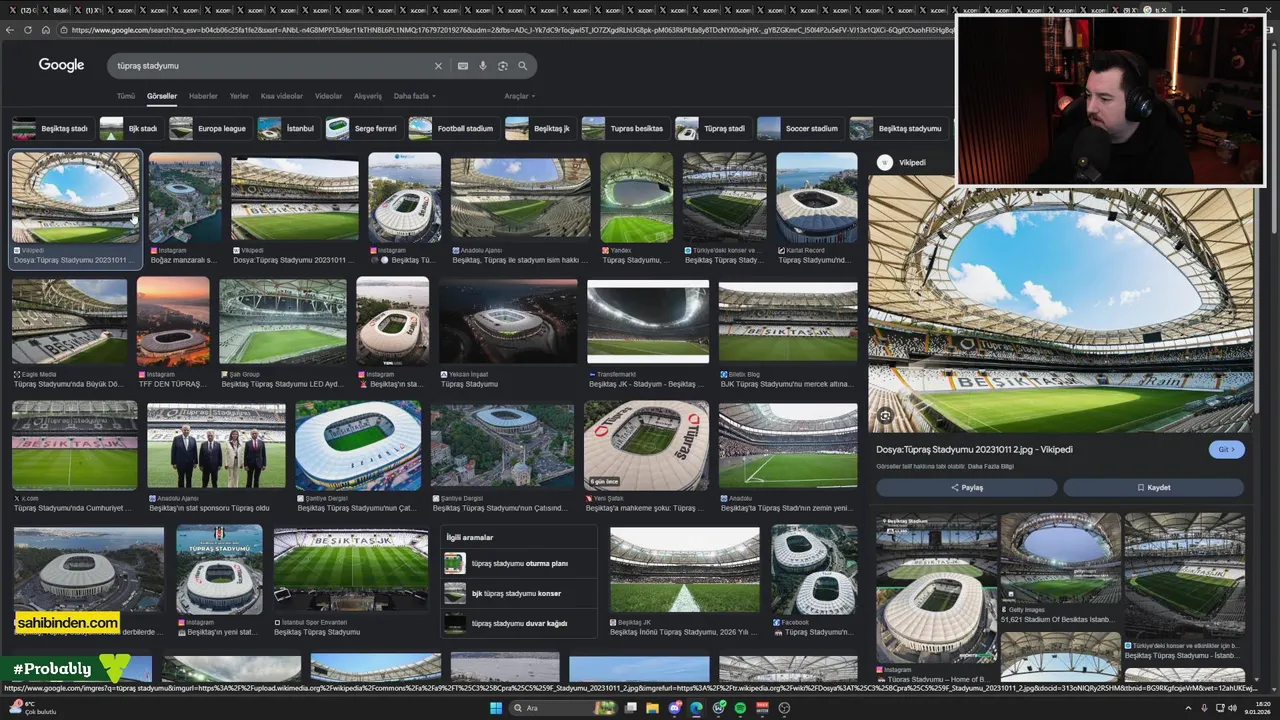The width and height of the screenshot is (1280, 720).
Task: Select the Görseller tab
Action: click(161, 97)
